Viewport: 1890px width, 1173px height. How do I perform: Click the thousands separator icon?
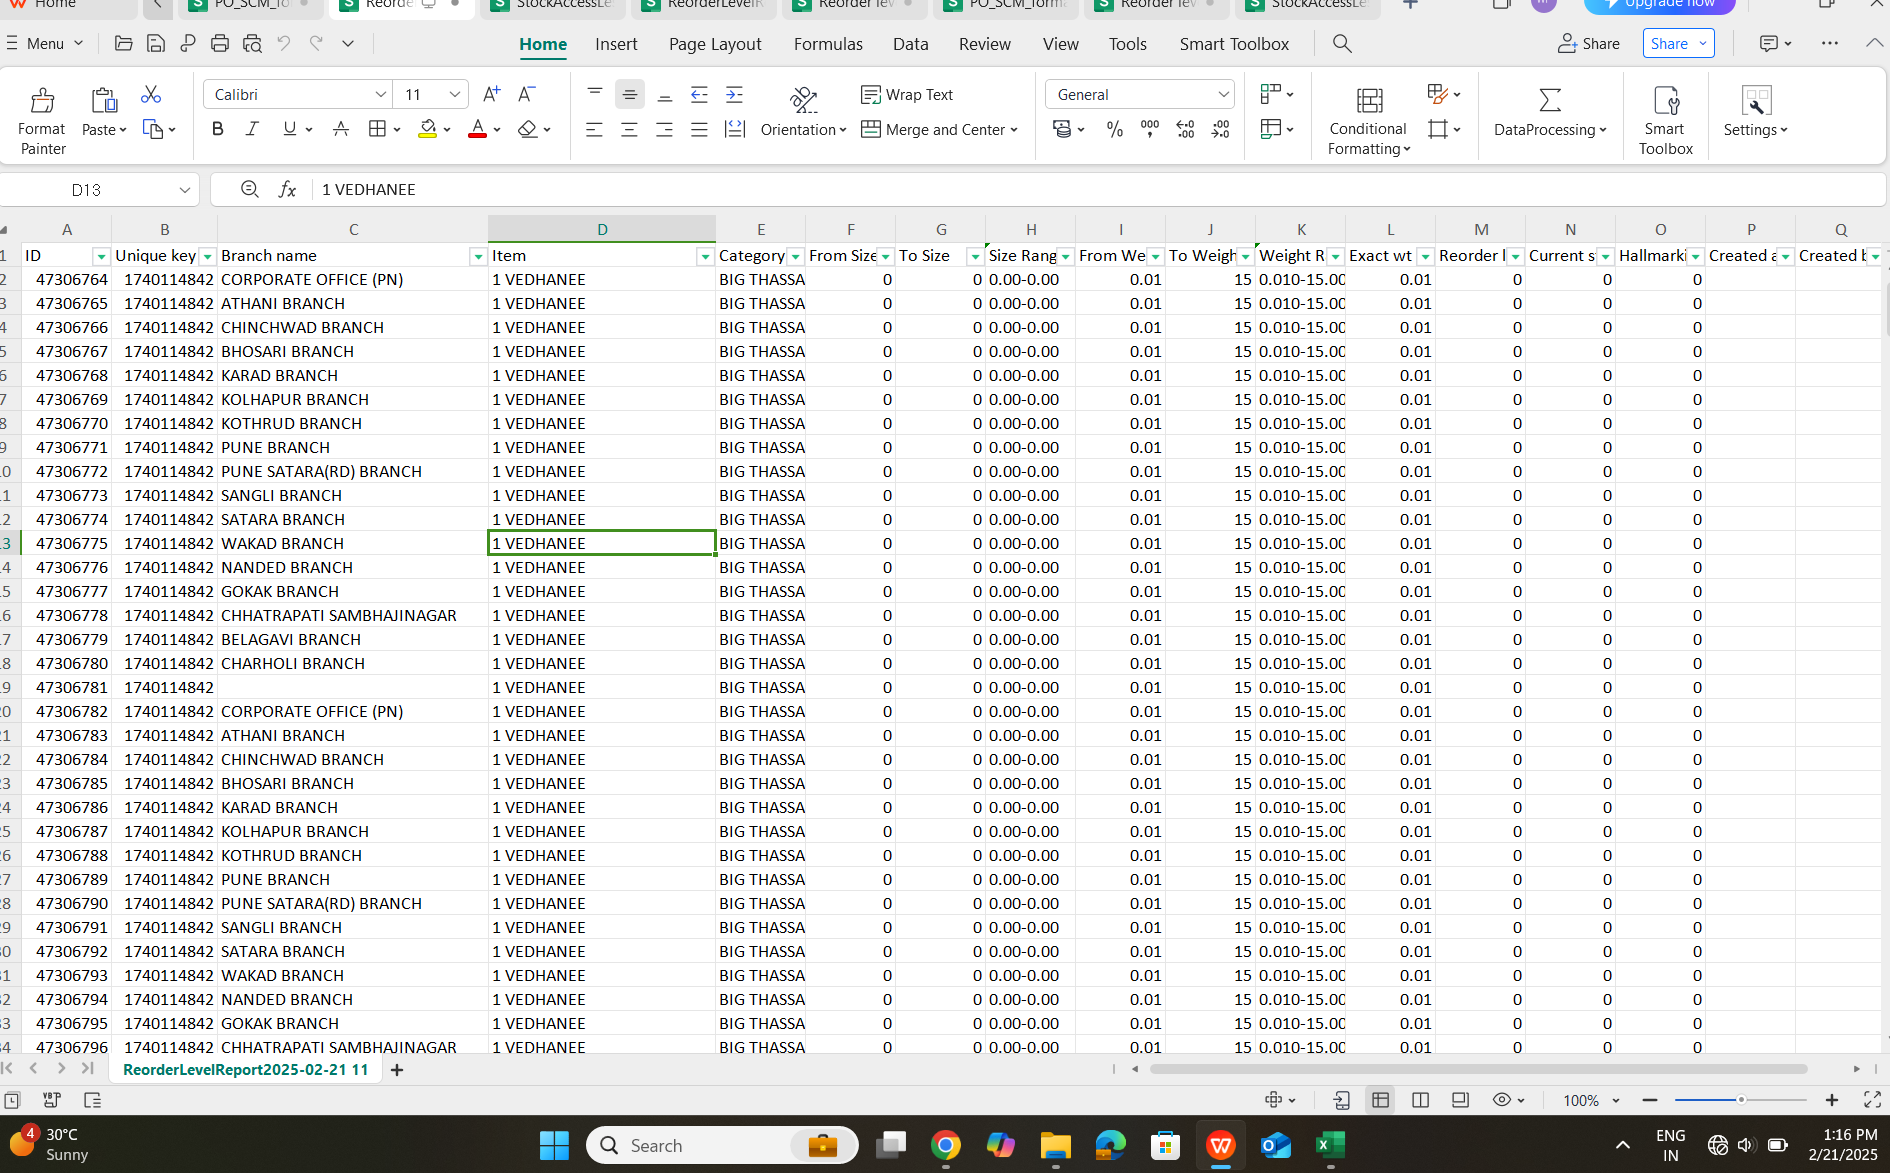tap(1150, 129)
